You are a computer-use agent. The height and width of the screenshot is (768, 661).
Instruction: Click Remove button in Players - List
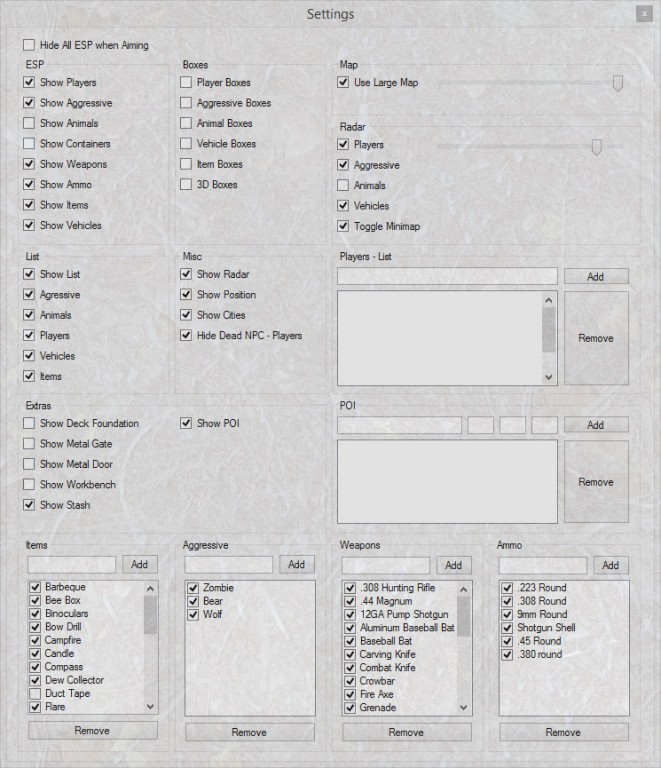(x=596, y=338)
